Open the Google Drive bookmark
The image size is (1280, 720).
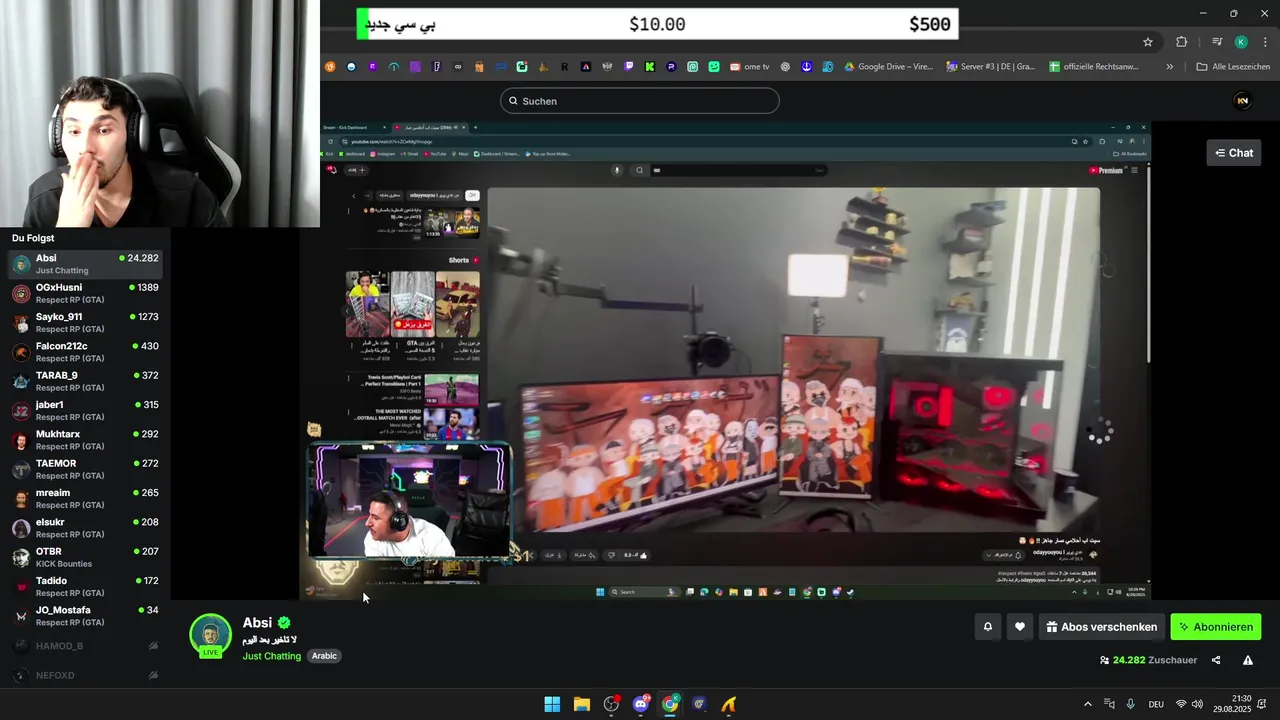click(x=888, y=67)
